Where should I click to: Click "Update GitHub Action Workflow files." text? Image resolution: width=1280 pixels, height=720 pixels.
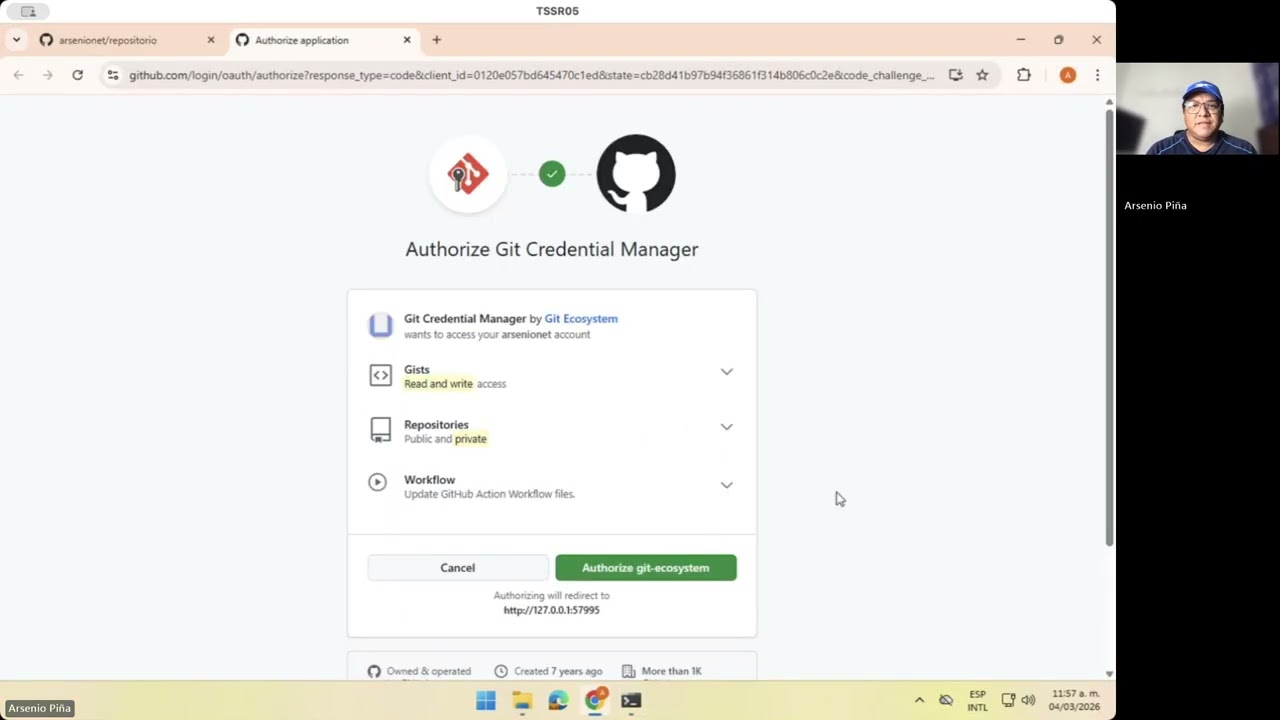[x=489, y=494]
